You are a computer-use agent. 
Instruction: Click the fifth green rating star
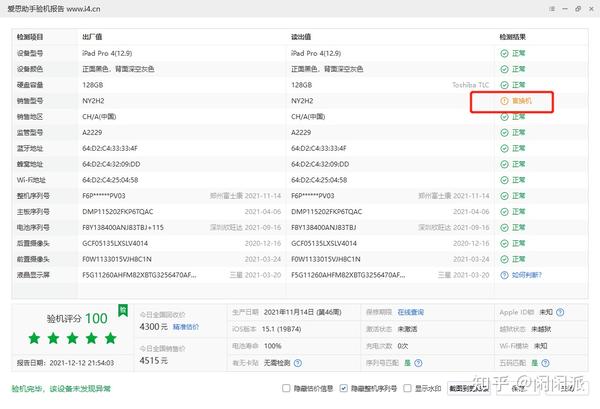pos(111,338)
